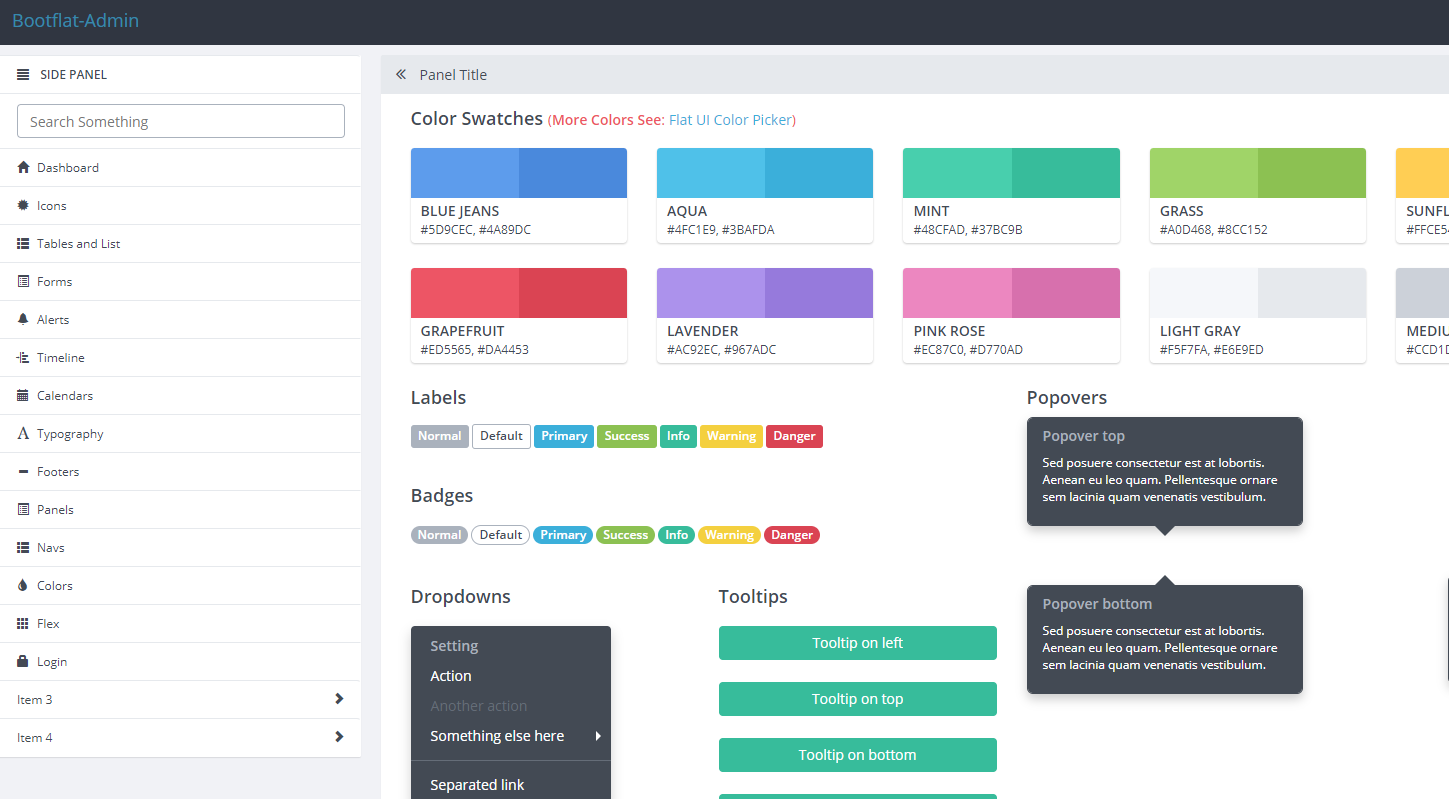Click the Typography letter icon
The image size is (1449, 799).
[24, 434]
